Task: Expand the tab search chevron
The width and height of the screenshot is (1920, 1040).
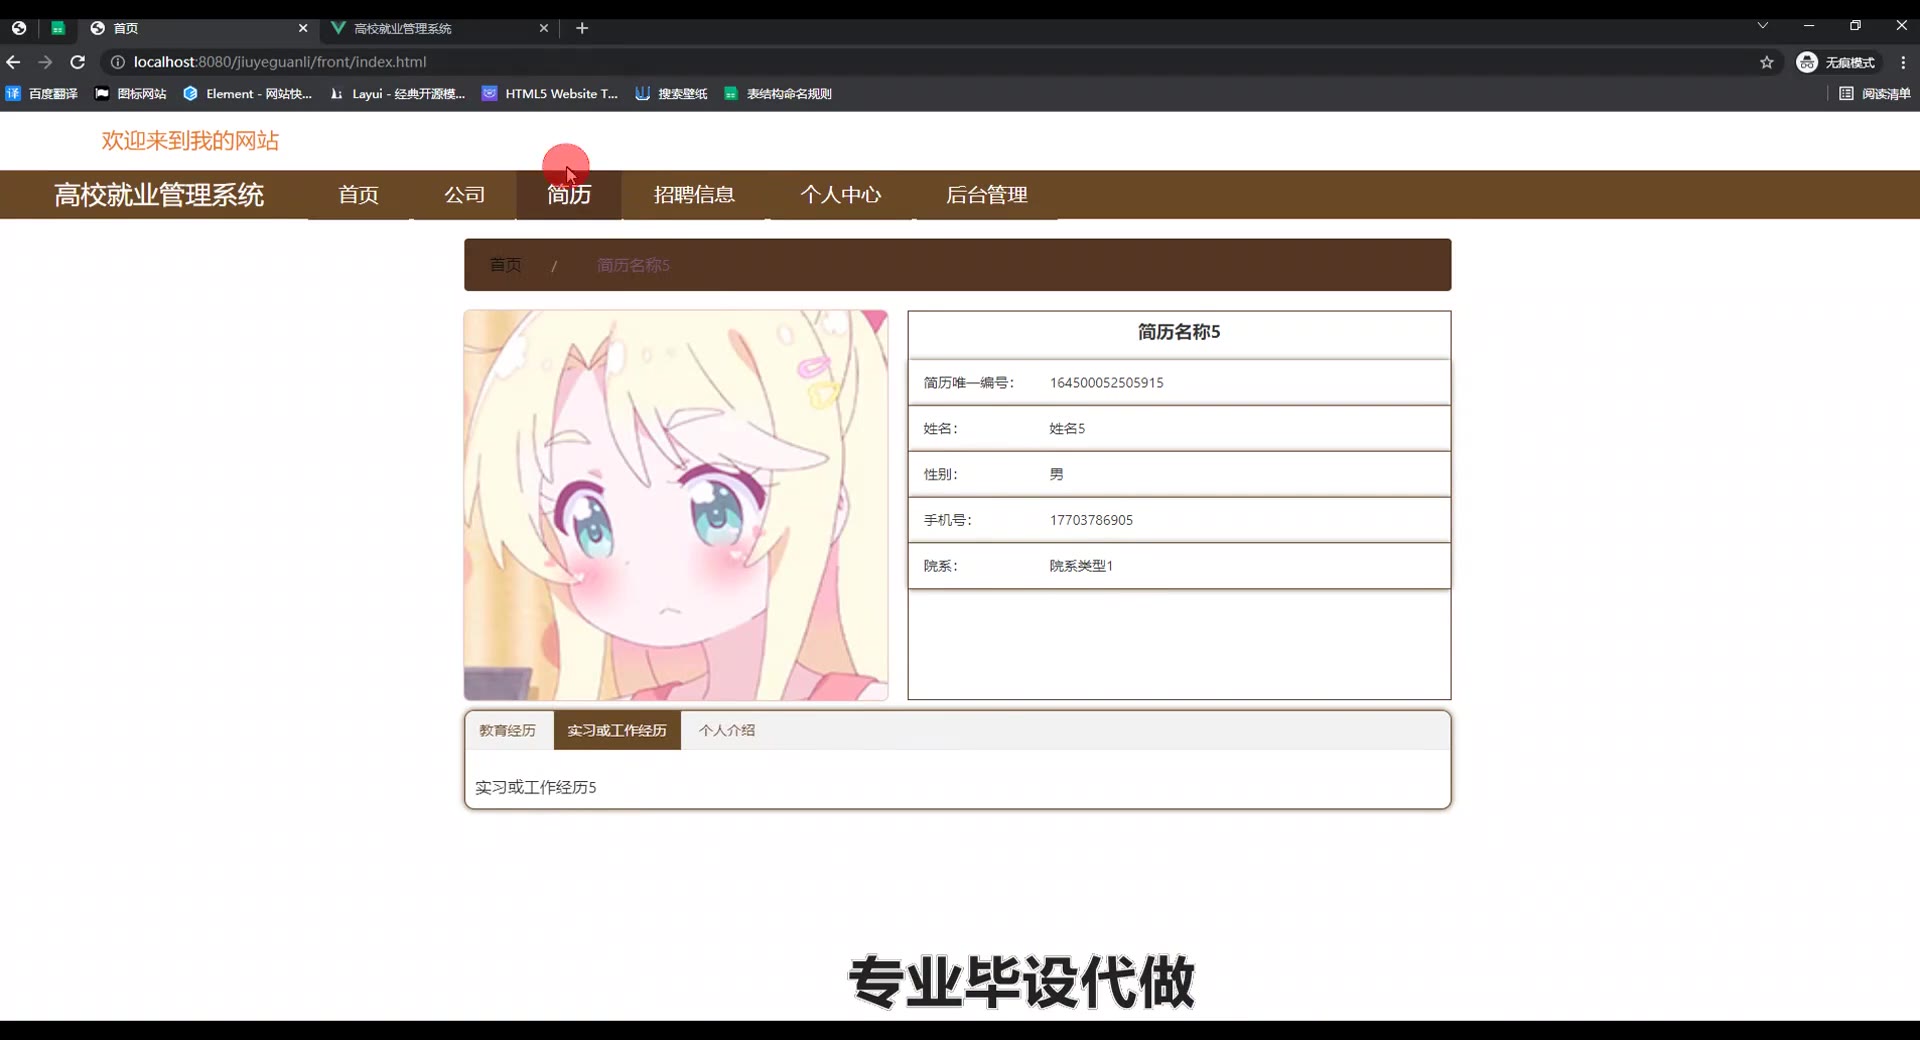Action: pyautogui.click(x=1763, y=26)
